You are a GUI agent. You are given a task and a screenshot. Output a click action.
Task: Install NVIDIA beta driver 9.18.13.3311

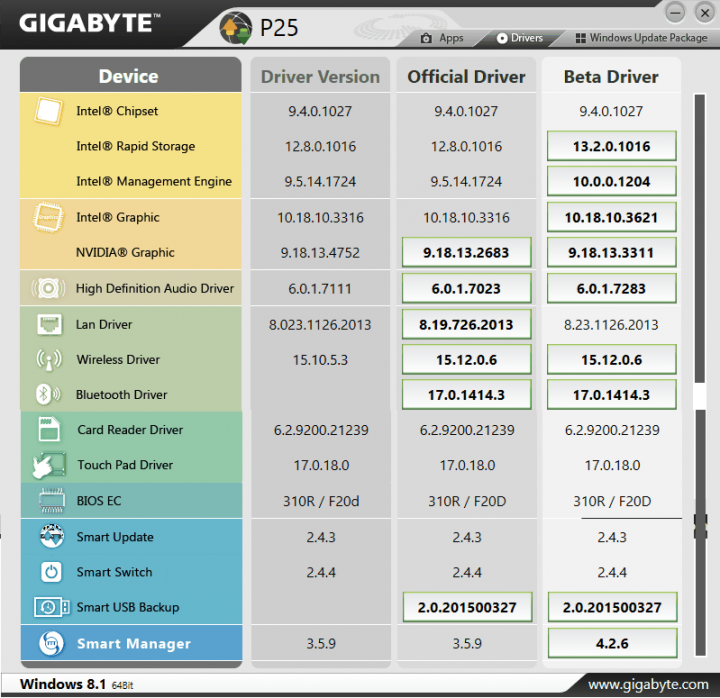(611, 253)
